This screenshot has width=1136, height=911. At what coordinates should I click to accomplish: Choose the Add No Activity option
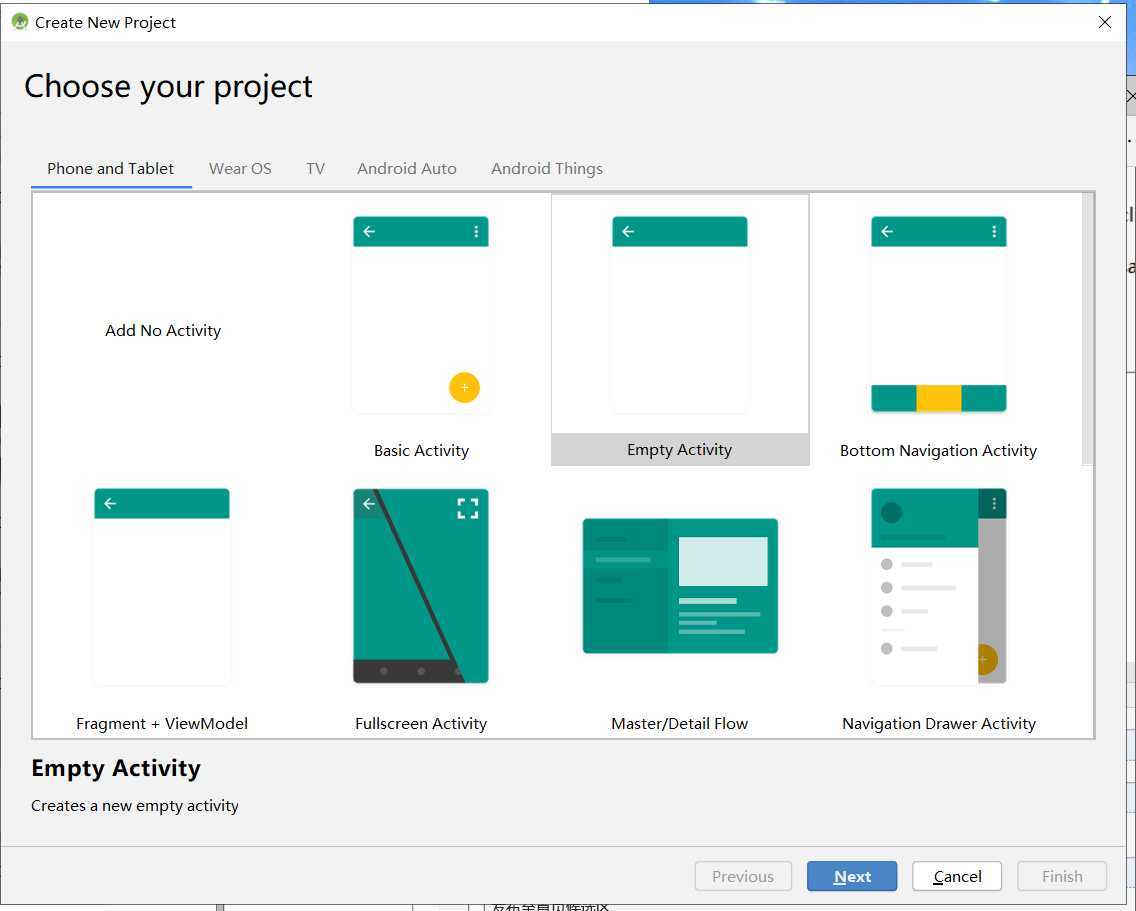pyautogui.click(x=163, y=330)
